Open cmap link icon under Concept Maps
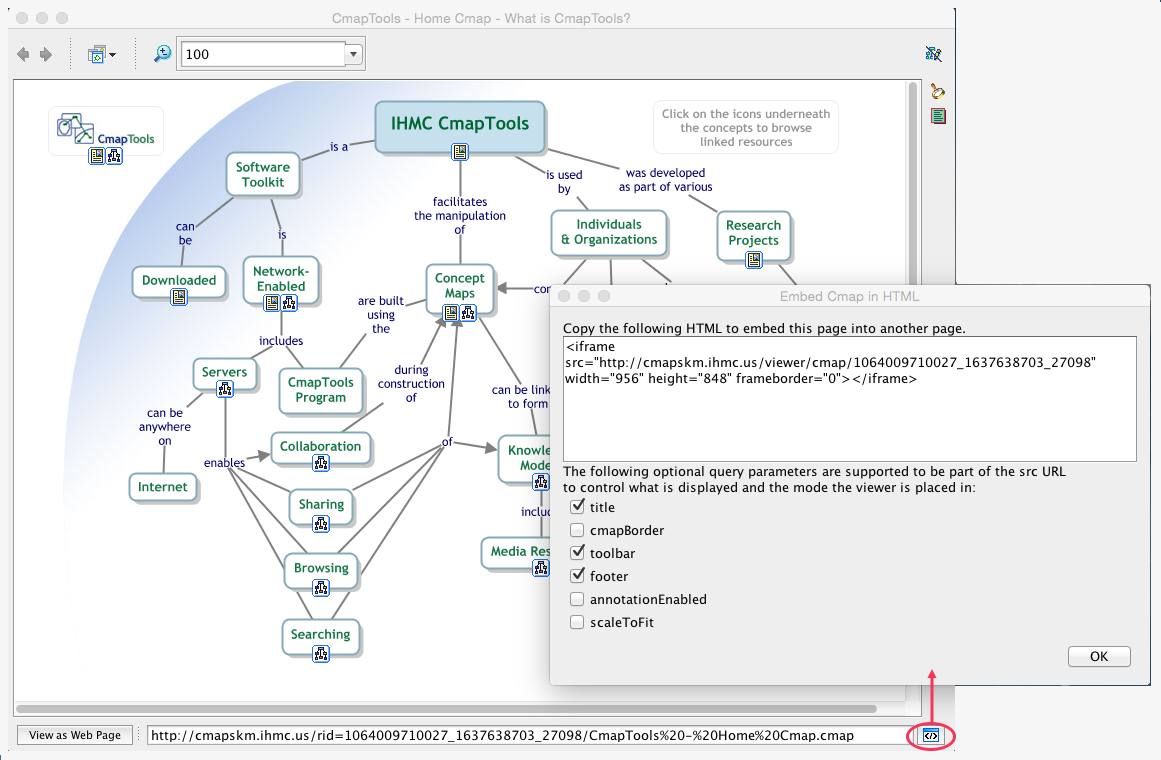This screenshot has height=760, width=1161. click(x=468, y=313)
